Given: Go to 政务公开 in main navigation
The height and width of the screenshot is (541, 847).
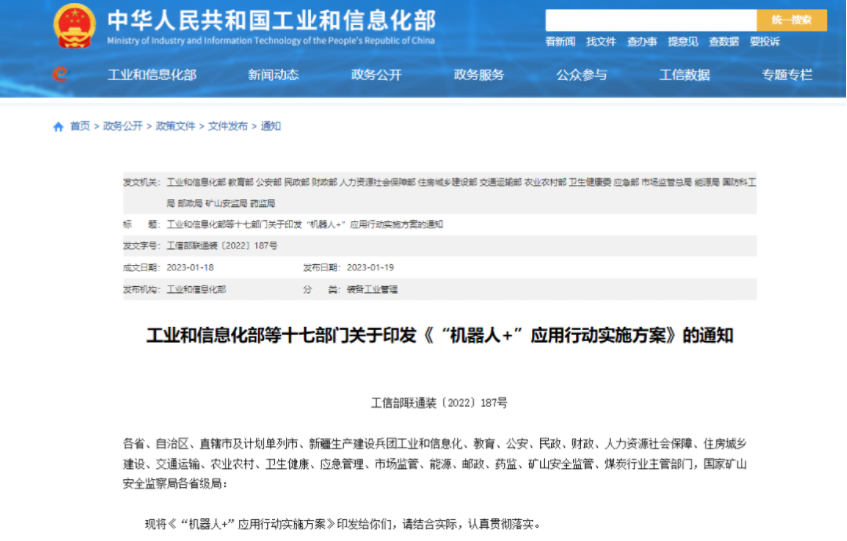Looking at the screenshot, I should [x=376, y=75].
